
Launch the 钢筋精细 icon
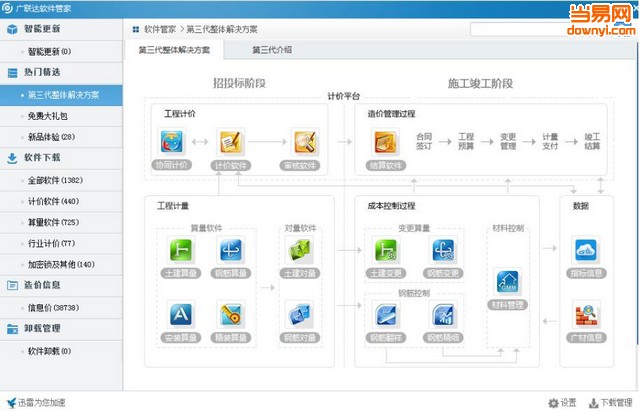443,314
